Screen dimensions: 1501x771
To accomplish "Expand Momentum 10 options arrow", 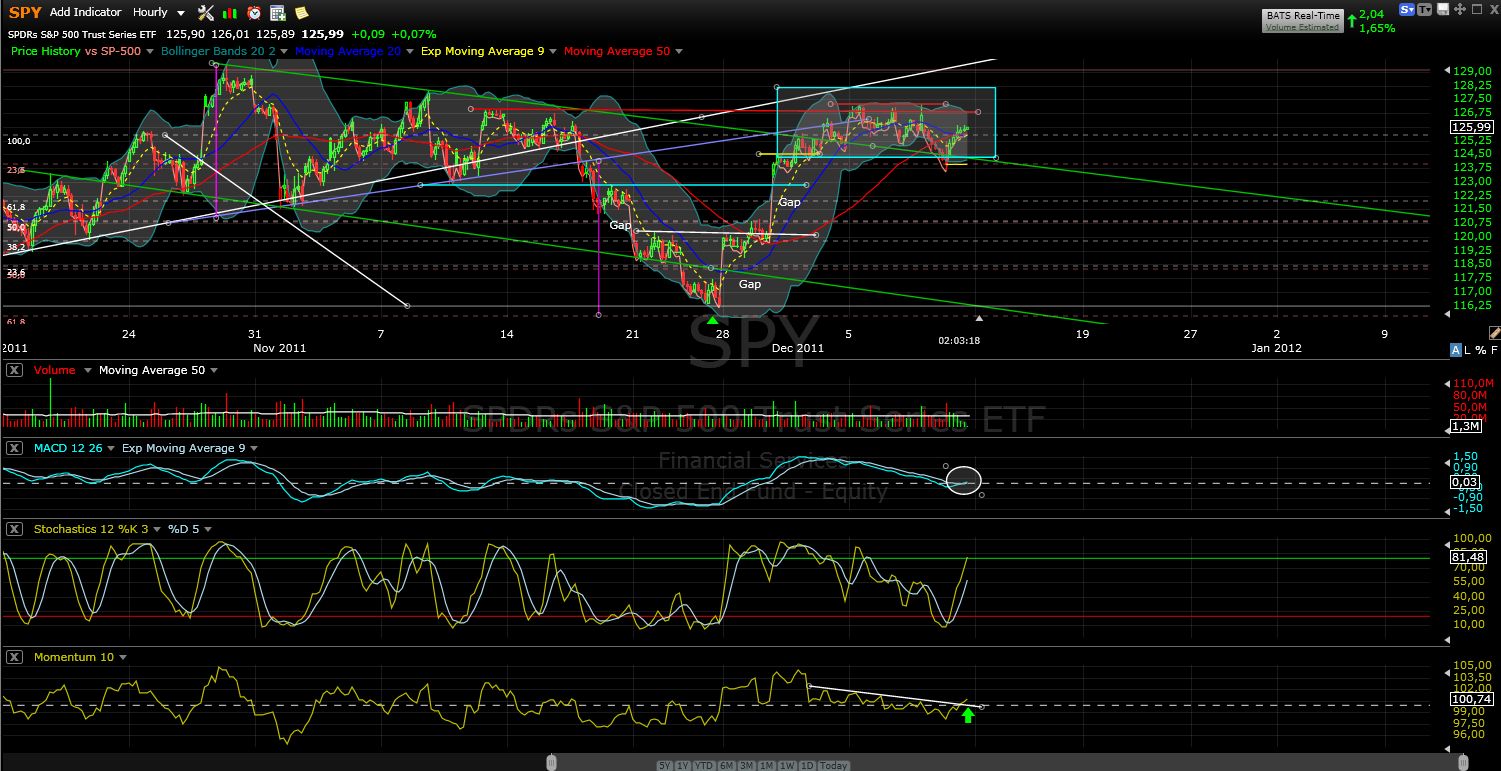I will click(122, 658).
